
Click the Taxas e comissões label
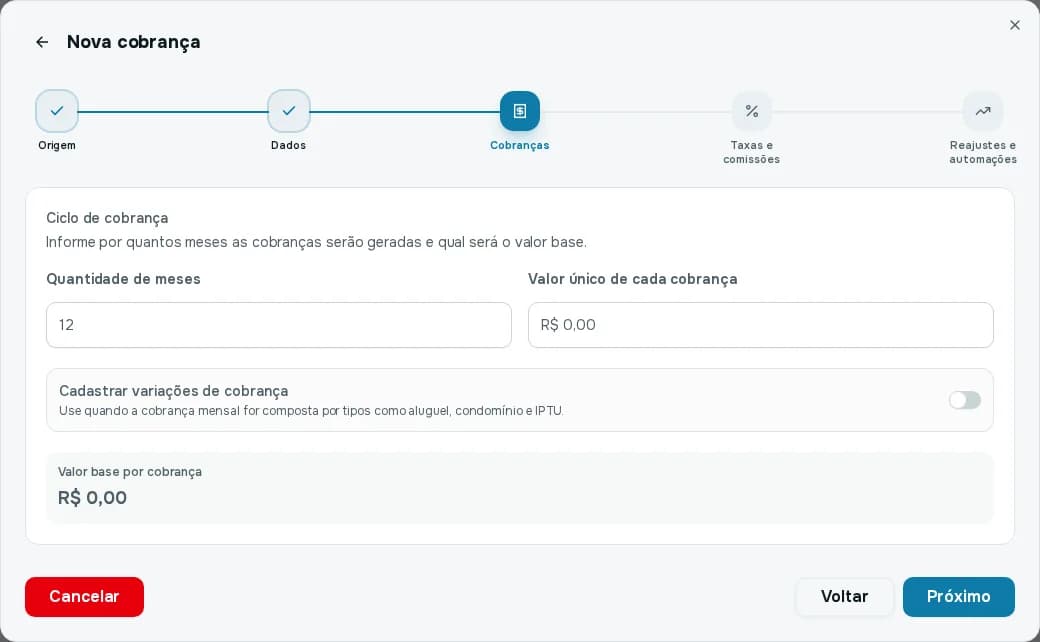pyautogui.click(x=751, y=152)
